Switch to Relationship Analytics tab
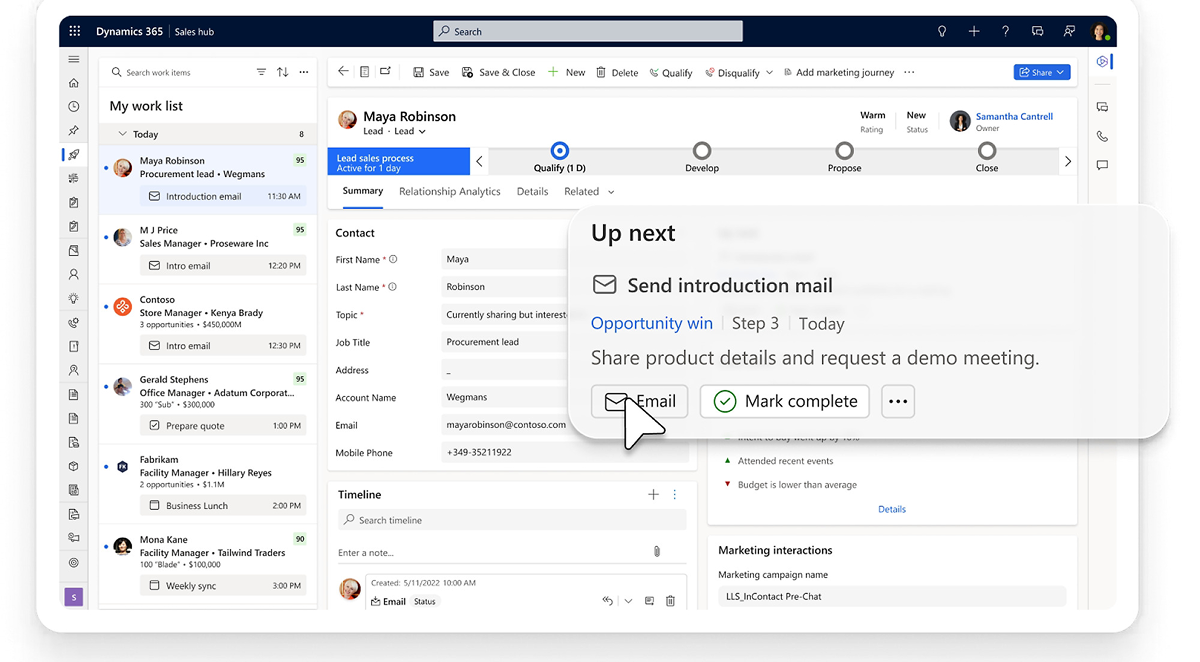Image resolution: width=1200 pixels, height=662 pixels. (x=449, y=191)
